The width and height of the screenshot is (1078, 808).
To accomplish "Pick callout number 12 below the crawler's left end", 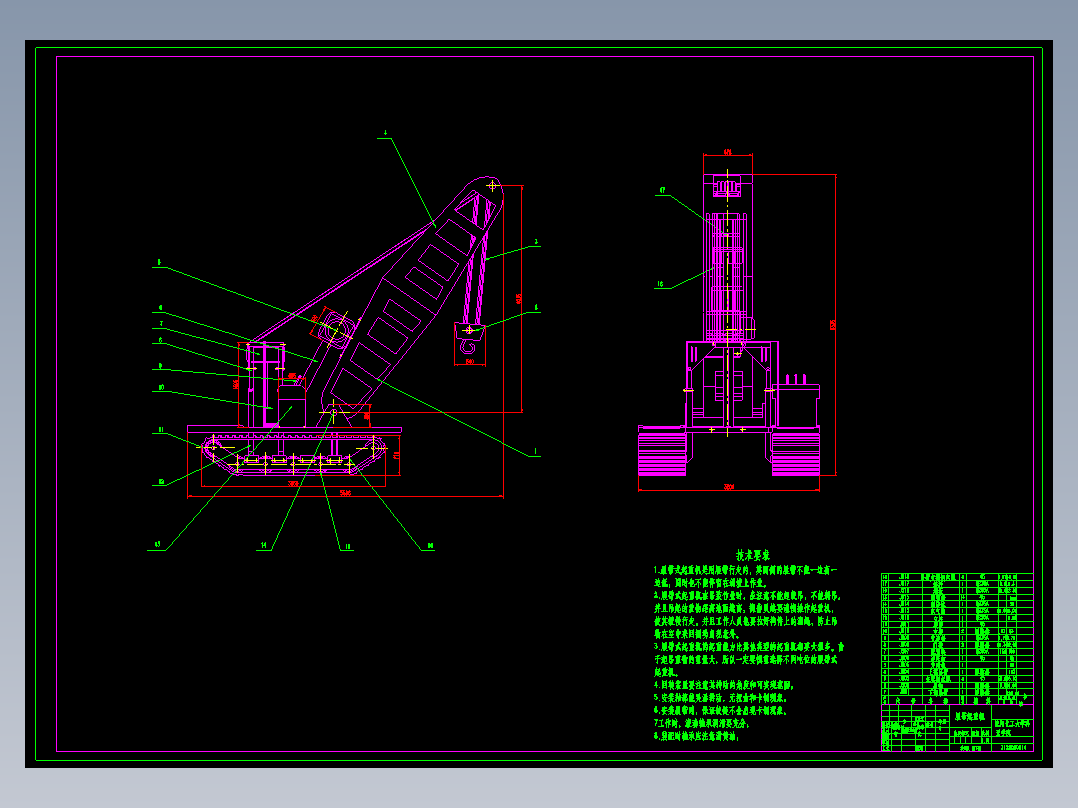I will click(162, 481).
